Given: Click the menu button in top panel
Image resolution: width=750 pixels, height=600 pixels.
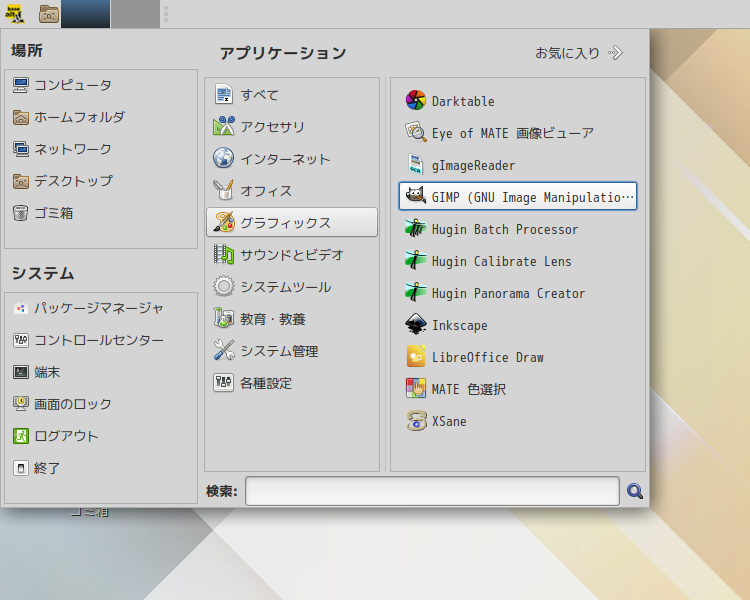Looking at the screenshot, I should point(14,14).
